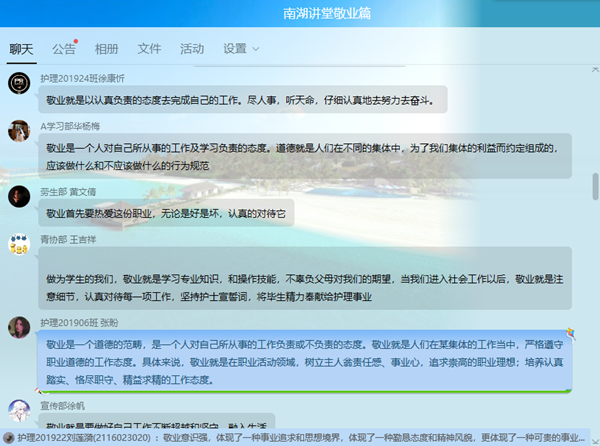Open avatar of 护理201906班 张盼
Viewport: 600px width, 446px height.
coord(17,328)
